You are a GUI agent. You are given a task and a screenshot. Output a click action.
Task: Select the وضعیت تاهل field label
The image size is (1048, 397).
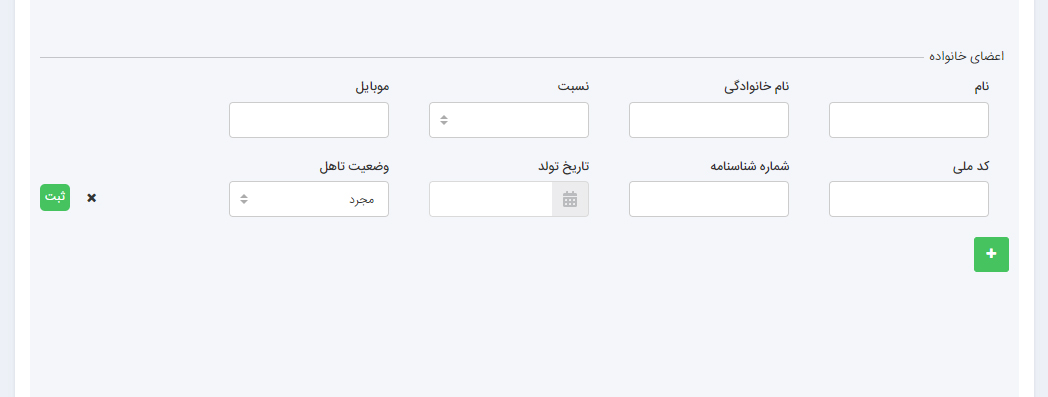(x=354, y=166)
